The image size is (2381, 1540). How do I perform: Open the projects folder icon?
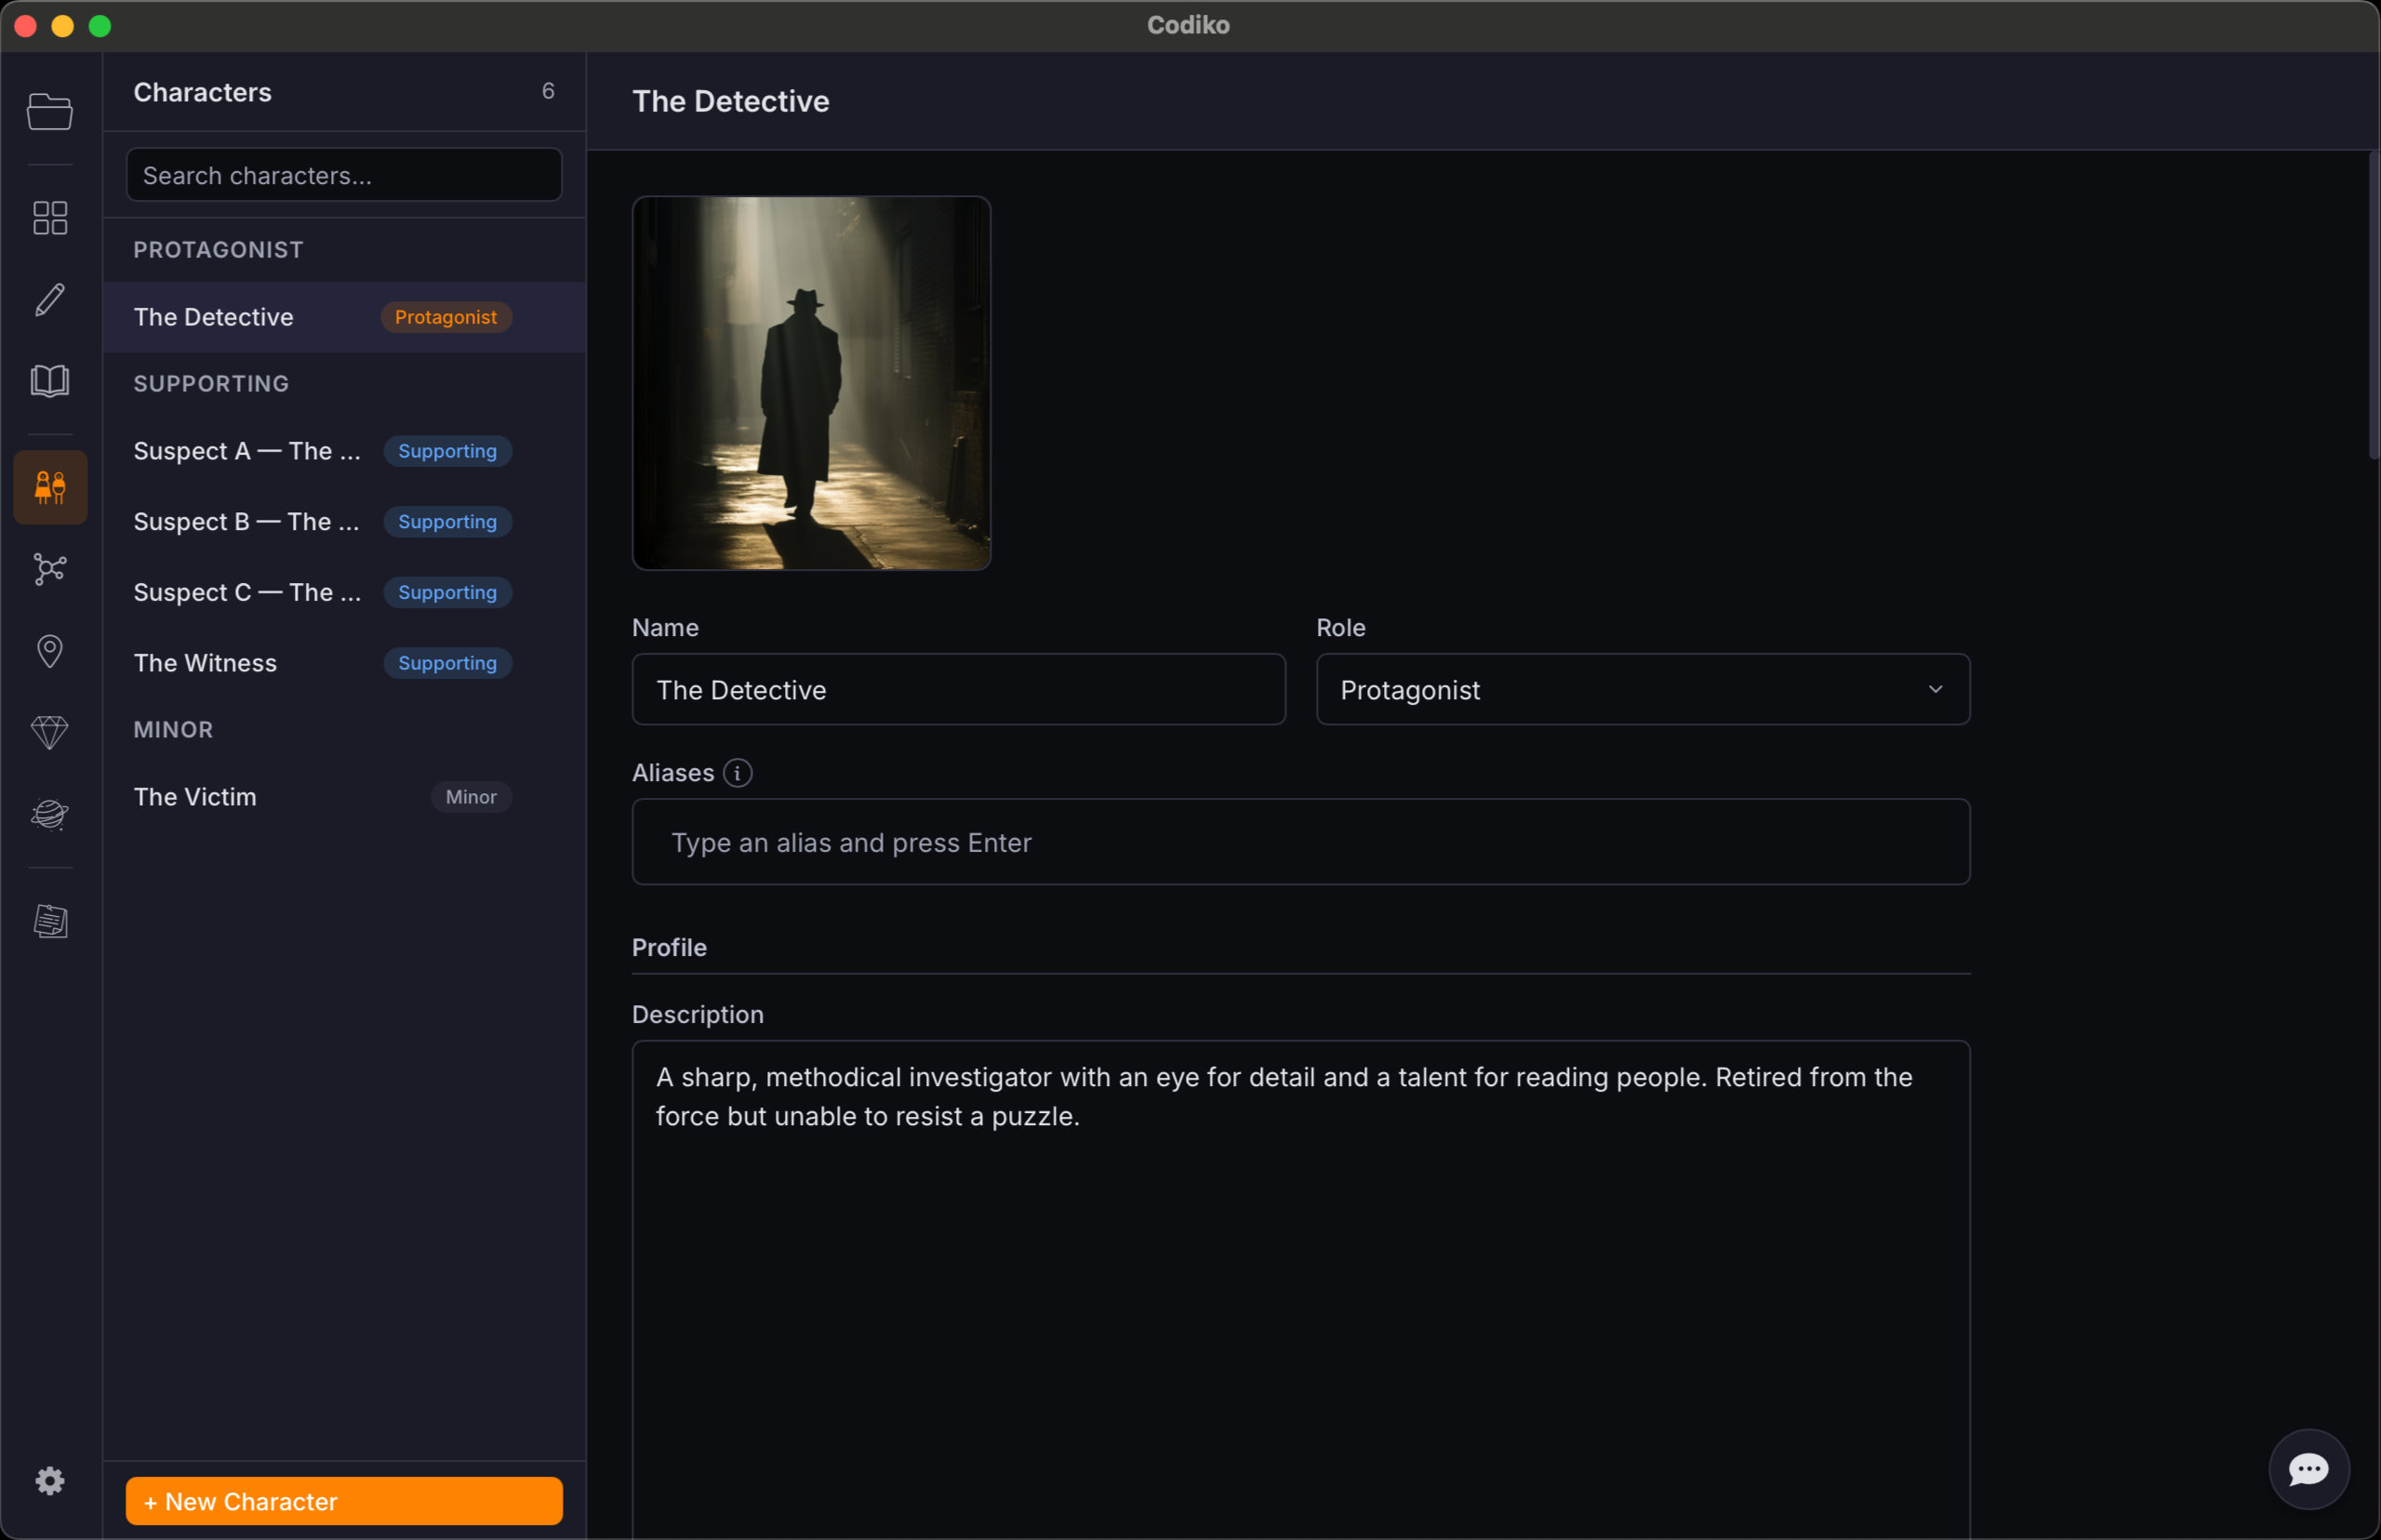pos(50,111)
